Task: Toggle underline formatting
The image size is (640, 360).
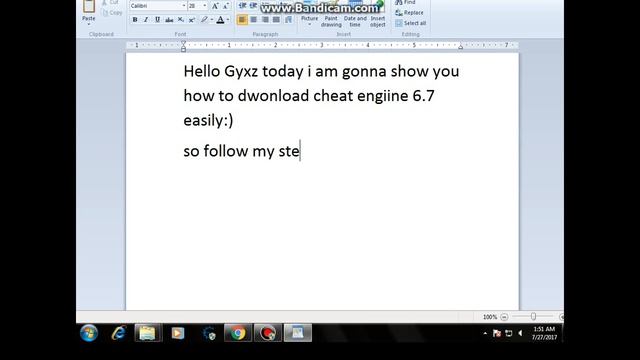Action: click(x=158, y=20)
